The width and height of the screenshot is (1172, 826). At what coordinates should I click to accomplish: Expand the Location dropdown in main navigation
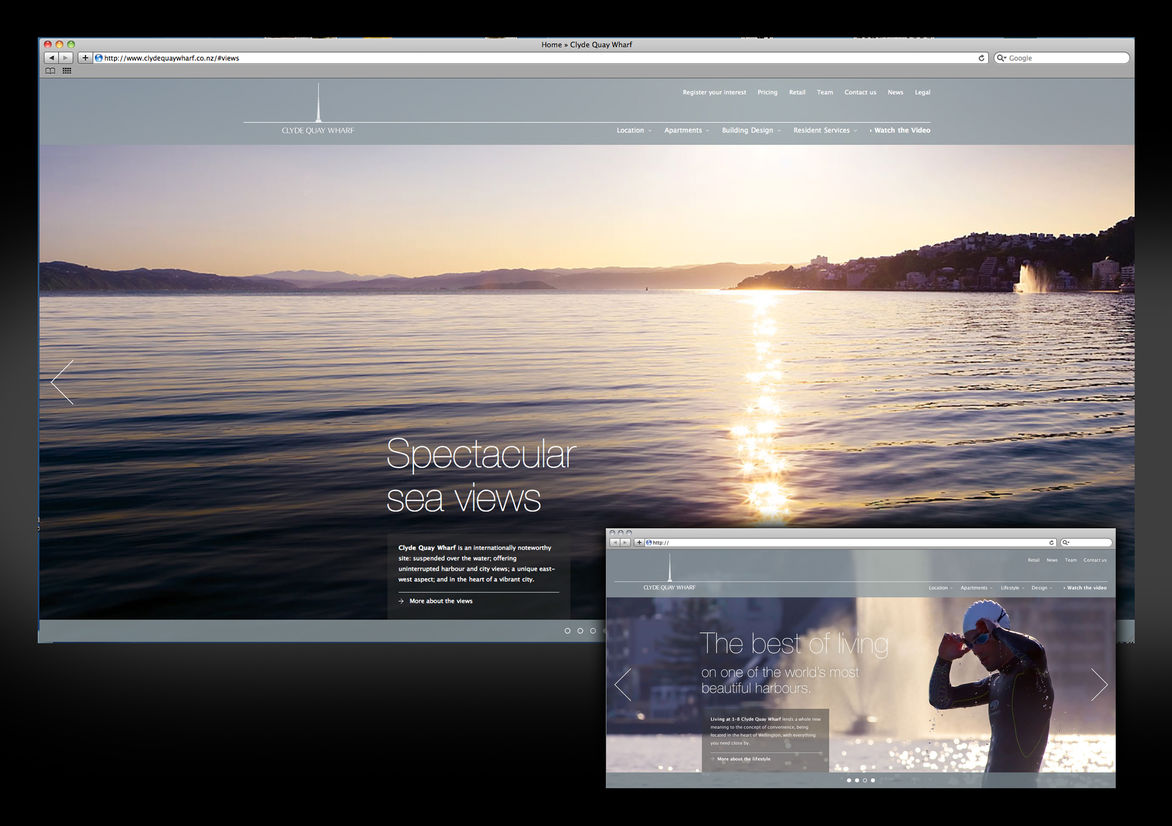pyautogui.click(x=633, y=131)
